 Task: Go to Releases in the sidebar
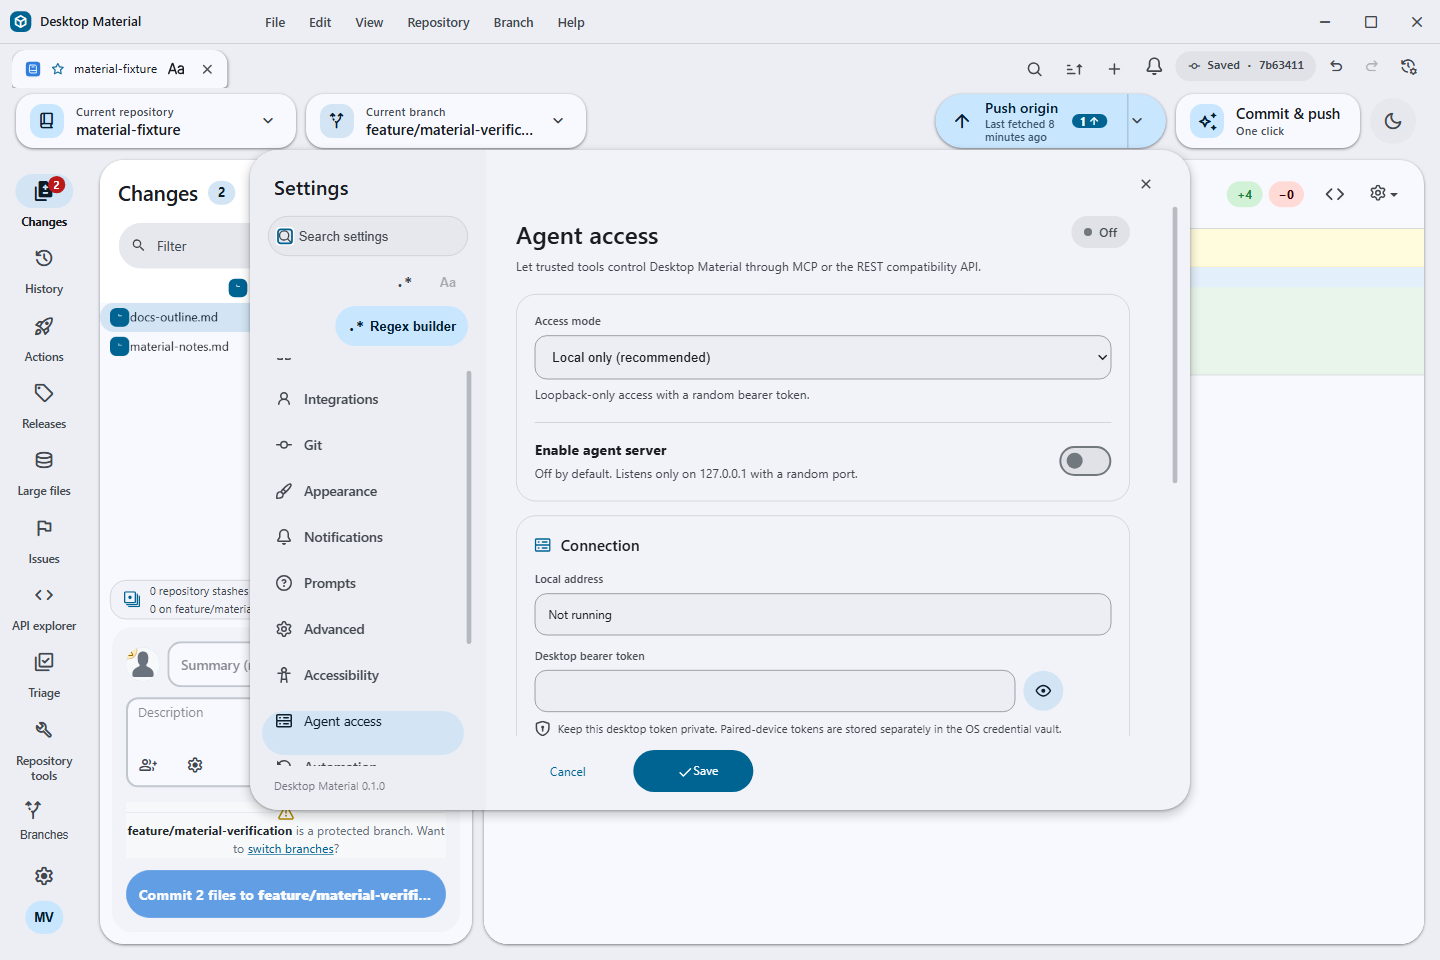click(44, 406)
